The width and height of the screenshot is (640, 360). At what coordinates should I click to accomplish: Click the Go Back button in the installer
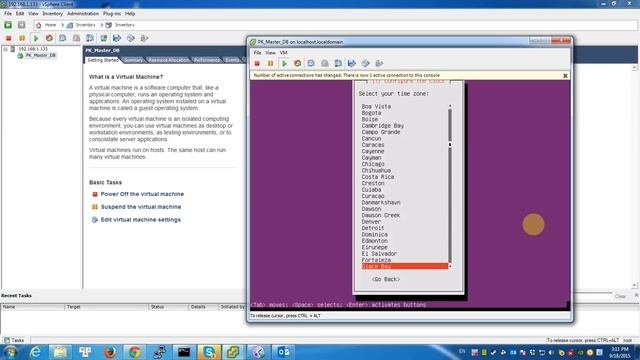coord(386,279)
